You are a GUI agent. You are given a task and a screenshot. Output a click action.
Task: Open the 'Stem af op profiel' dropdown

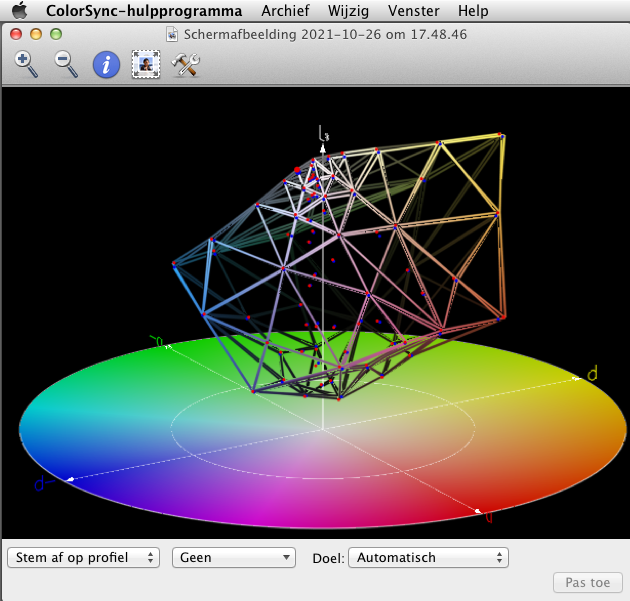click(x=83, y=557)
